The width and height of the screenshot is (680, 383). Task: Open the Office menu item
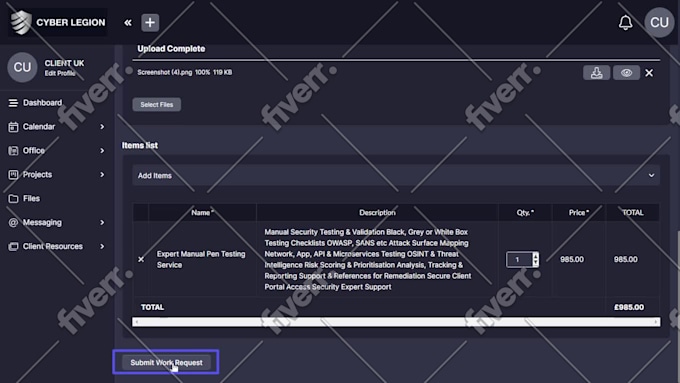[34, 151]
